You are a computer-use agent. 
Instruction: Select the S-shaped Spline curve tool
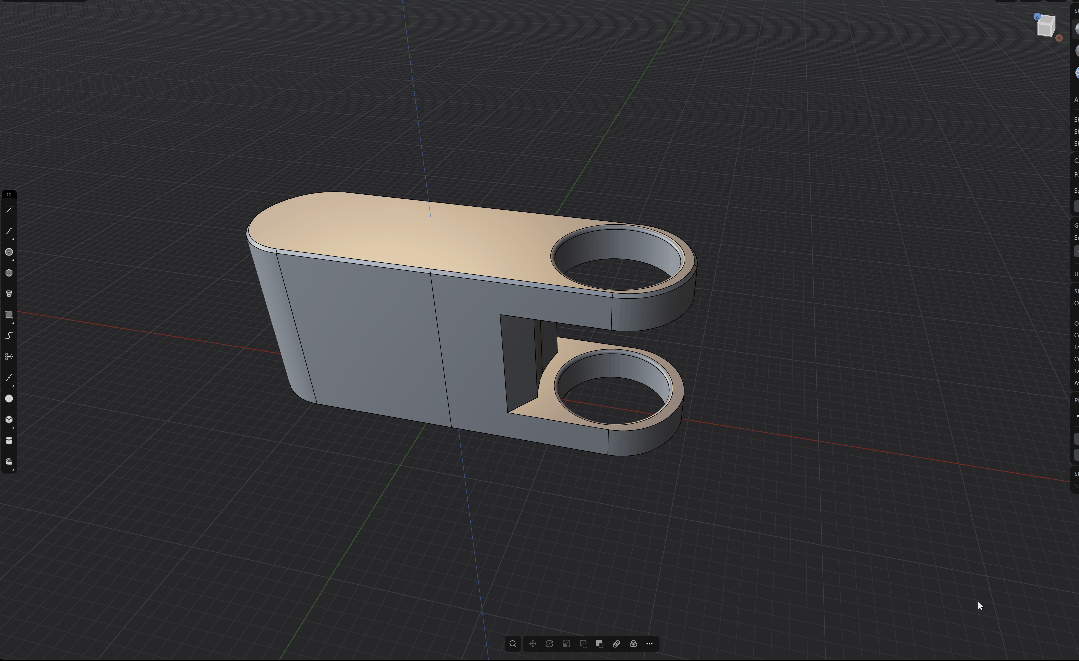tap(9, 336)
